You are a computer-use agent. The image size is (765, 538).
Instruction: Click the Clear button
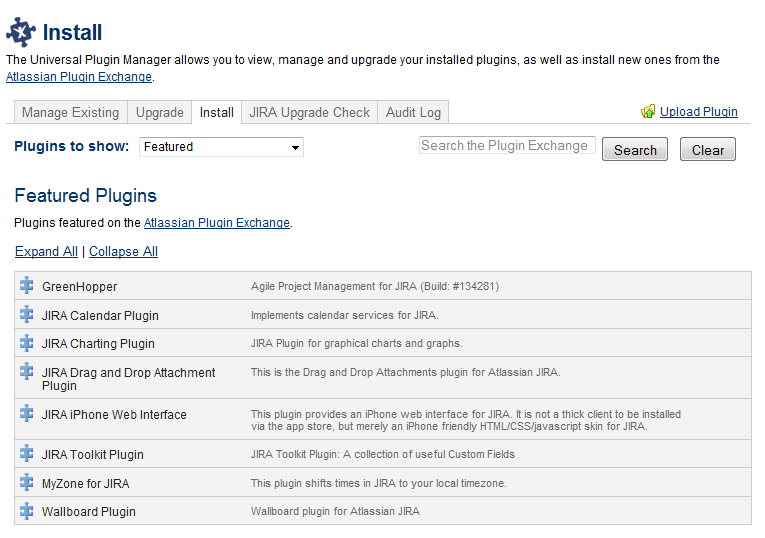pyautogui.click(x=707, y=150)
